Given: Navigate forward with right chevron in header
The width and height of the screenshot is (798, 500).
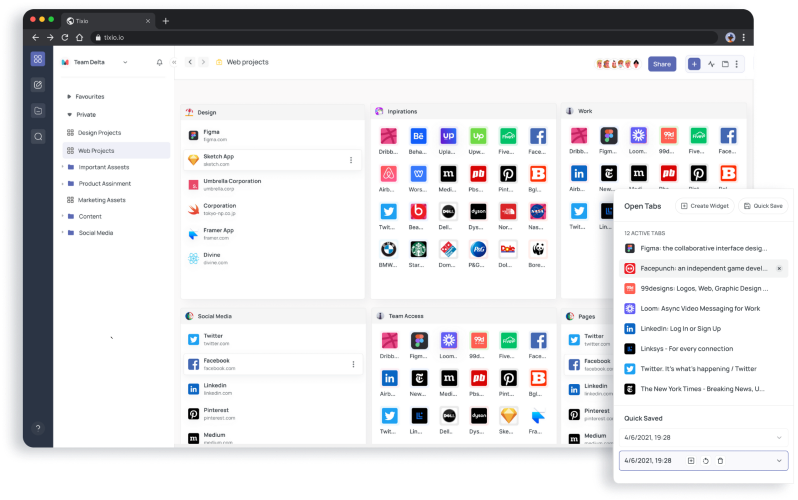Looking at the screenshot, I should (203, 62).
